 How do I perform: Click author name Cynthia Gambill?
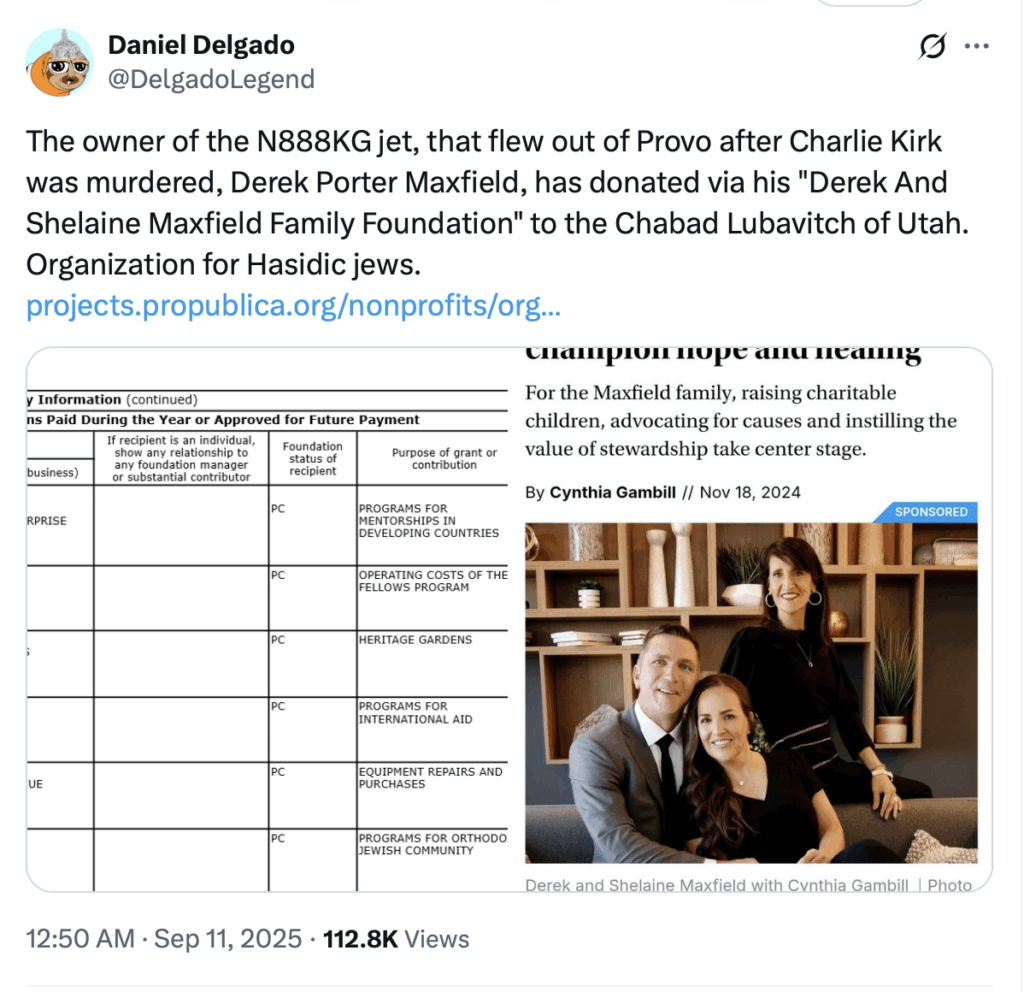(x=612, y=492)
